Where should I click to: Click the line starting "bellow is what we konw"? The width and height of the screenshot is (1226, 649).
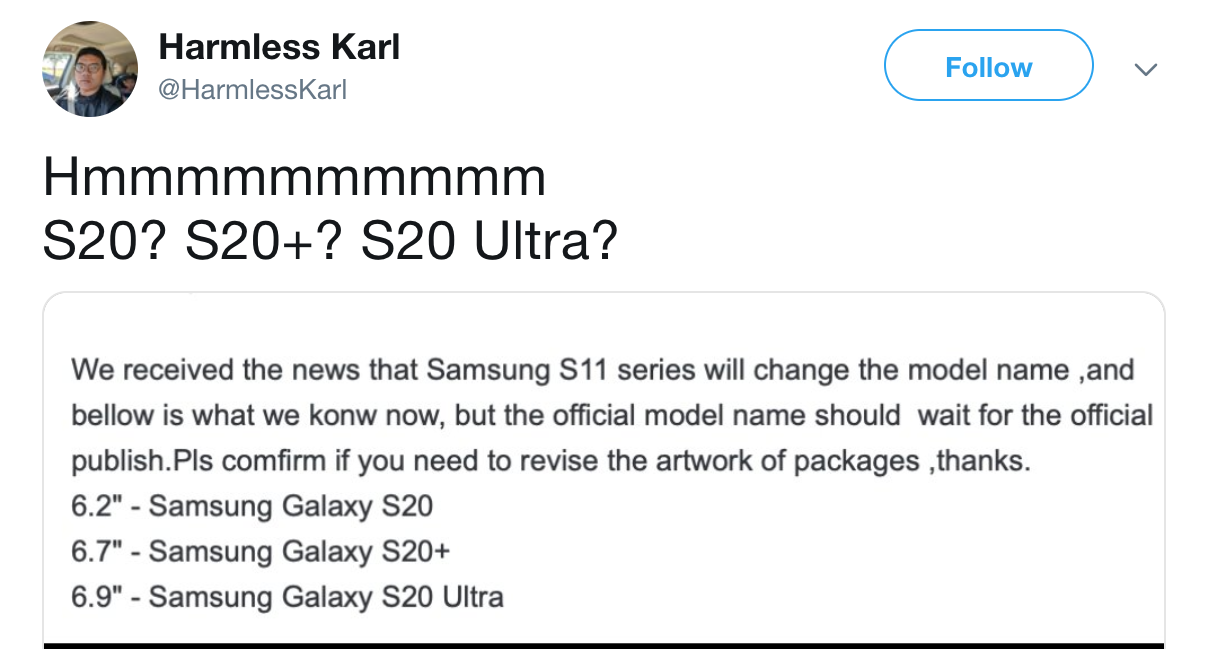click(x=611, y=415)
